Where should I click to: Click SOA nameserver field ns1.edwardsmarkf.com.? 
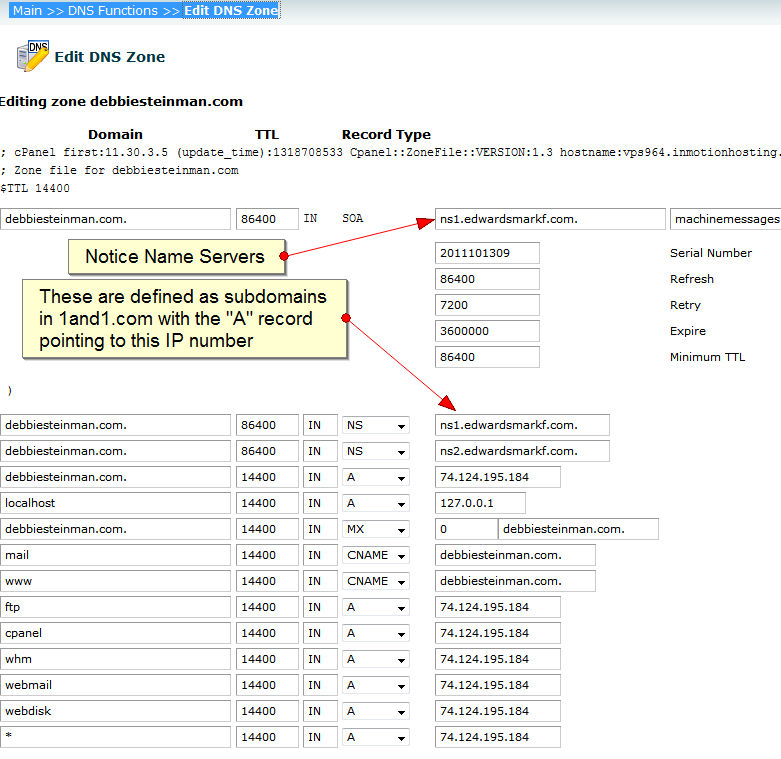click(x=550, y=219)
